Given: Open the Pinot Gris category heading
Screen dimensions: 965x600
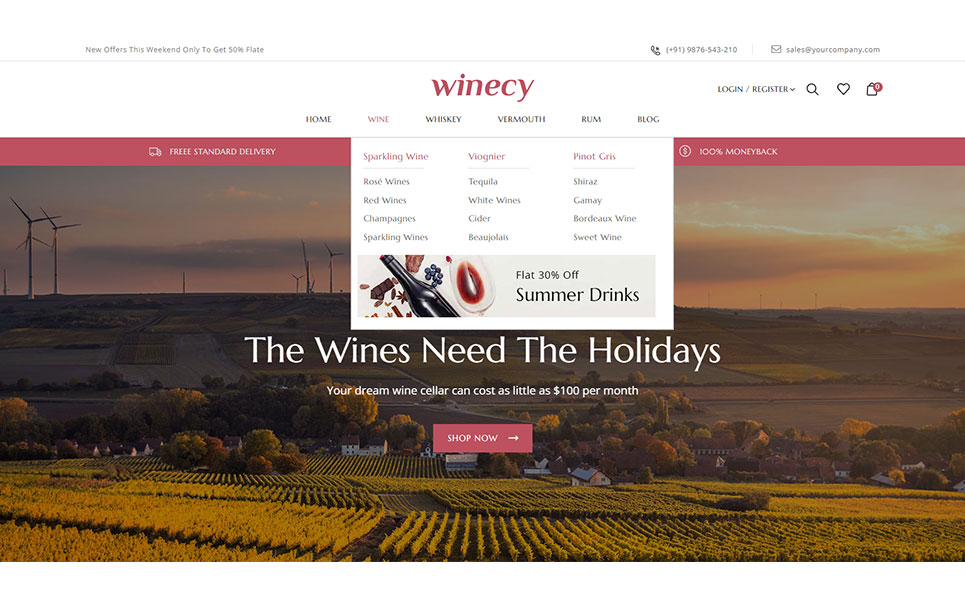Looking at the screenshot, I should tap(594, 156).
